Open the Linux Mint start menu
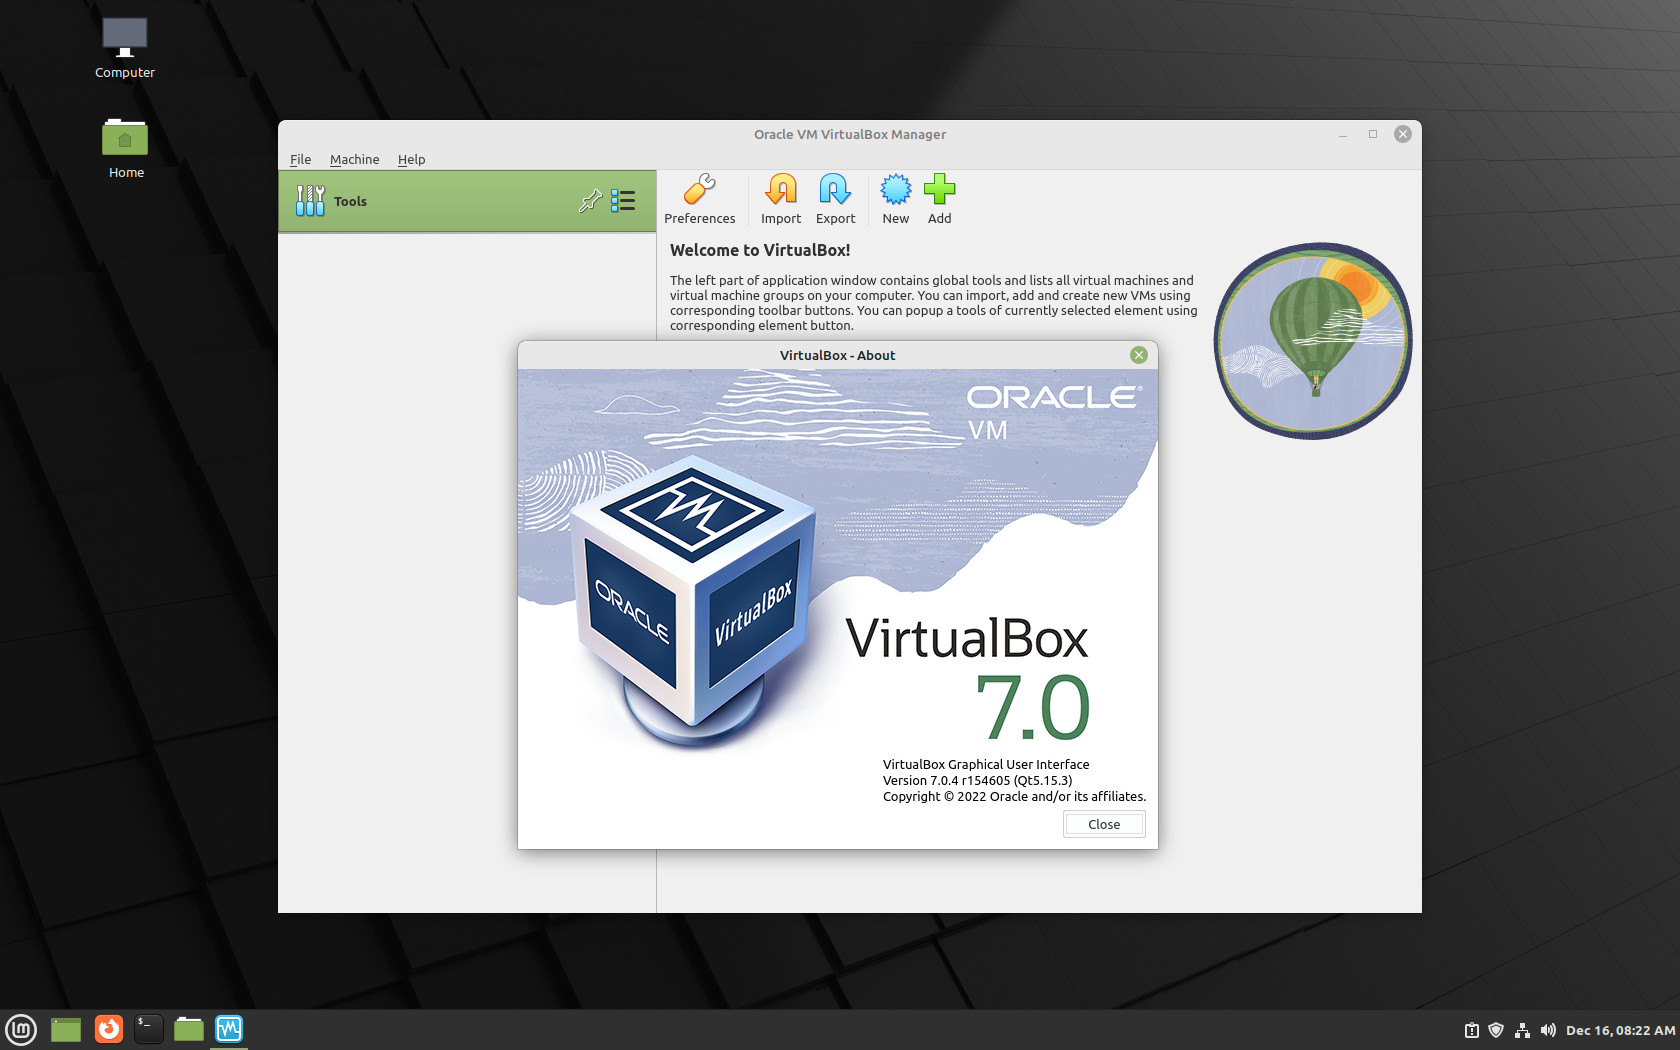The image size is (1680, 1050). coord(21,1029)
